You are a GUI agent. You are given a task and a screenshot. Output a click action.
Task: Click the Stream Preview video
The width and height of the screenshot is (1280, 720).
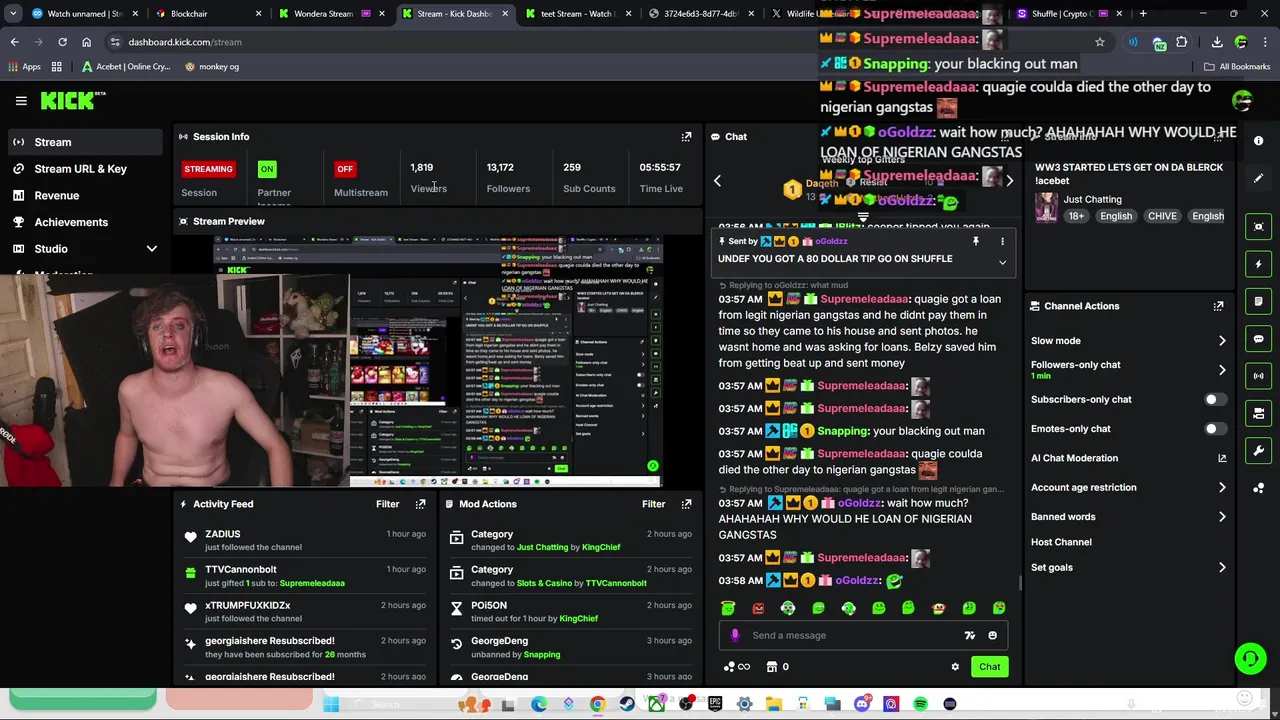click(x=437, y=361)
